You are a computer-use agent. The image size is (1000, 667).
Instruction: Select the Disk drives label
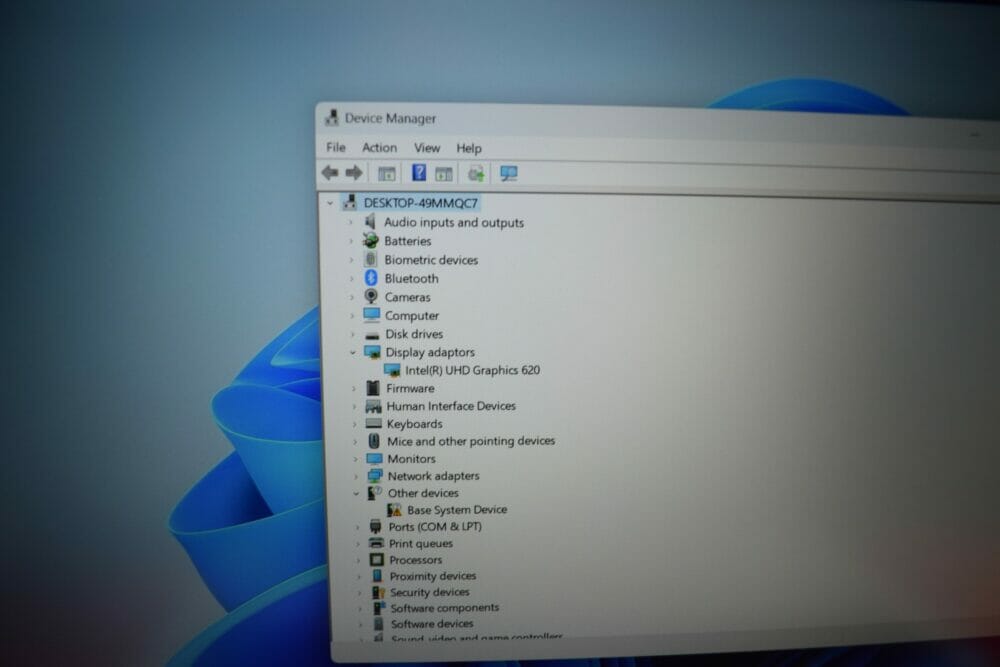click(x=414, y=334)
